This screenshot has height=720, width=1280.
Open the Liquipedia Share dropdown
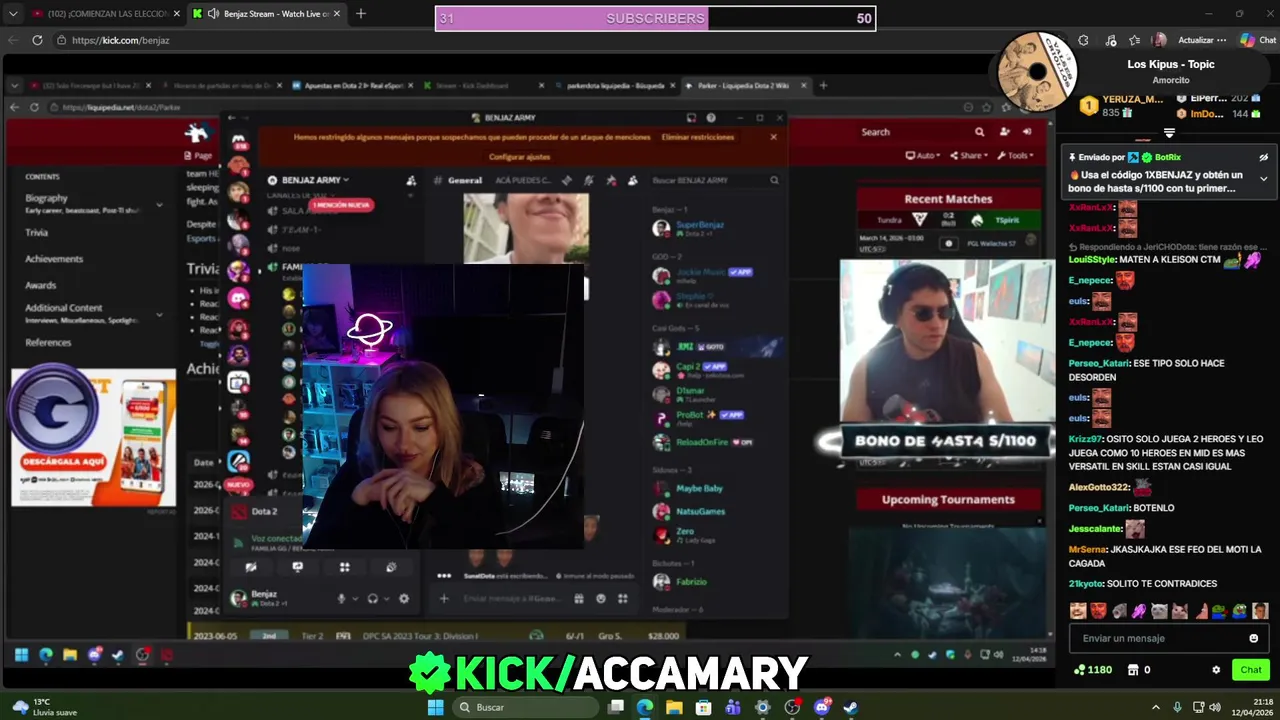tap(970, 155)
